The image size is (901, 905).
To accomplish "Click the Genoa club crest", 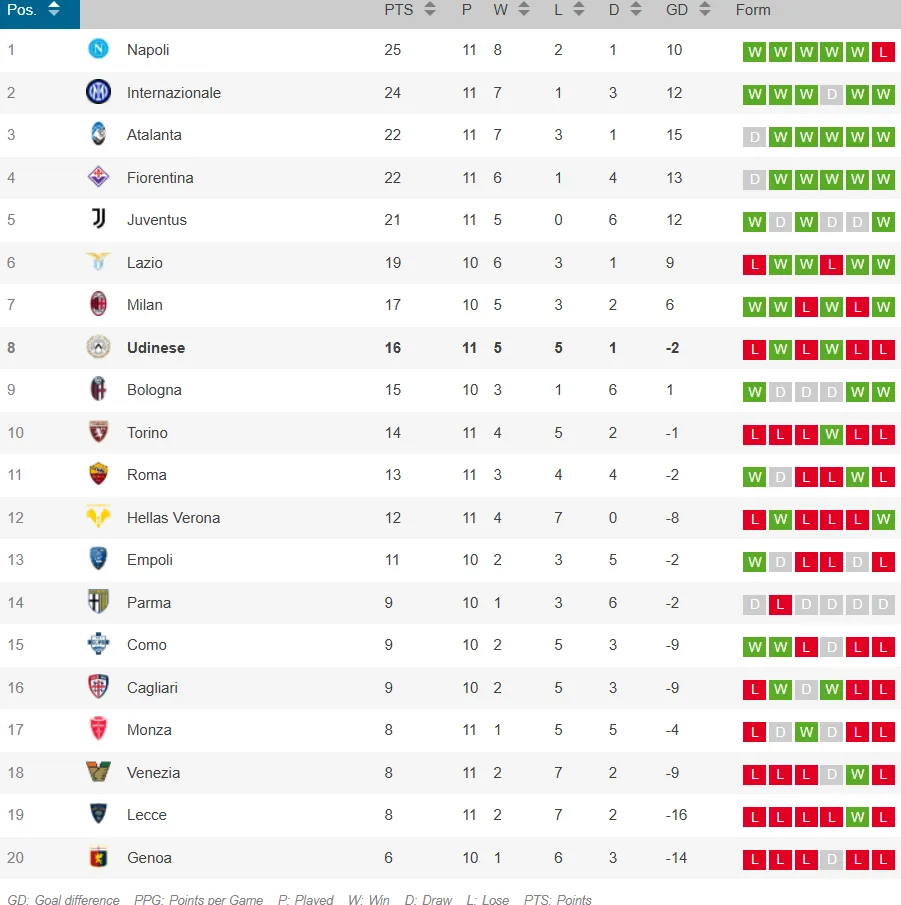I will point(98,858).
